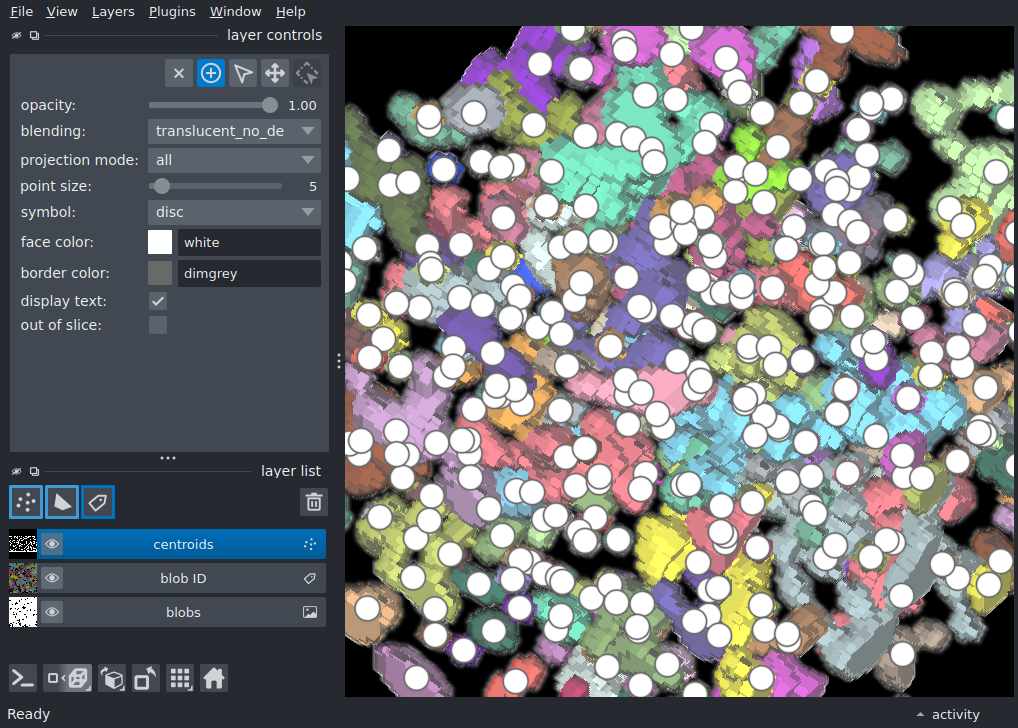Float the layer list panel

[34, 471]
